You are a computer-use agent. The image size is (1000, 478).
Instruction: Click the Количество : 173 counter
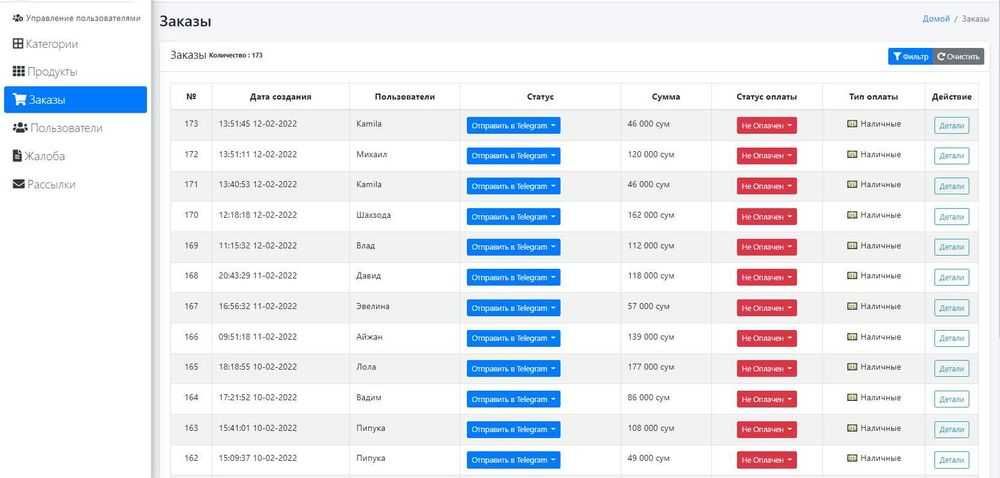pos(236,55)
